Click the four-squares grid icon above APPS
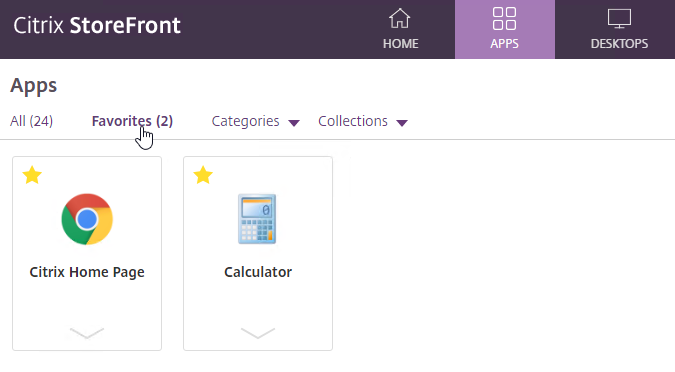The height and width of the screenshot is (372, 675). (x=504, y=19)
